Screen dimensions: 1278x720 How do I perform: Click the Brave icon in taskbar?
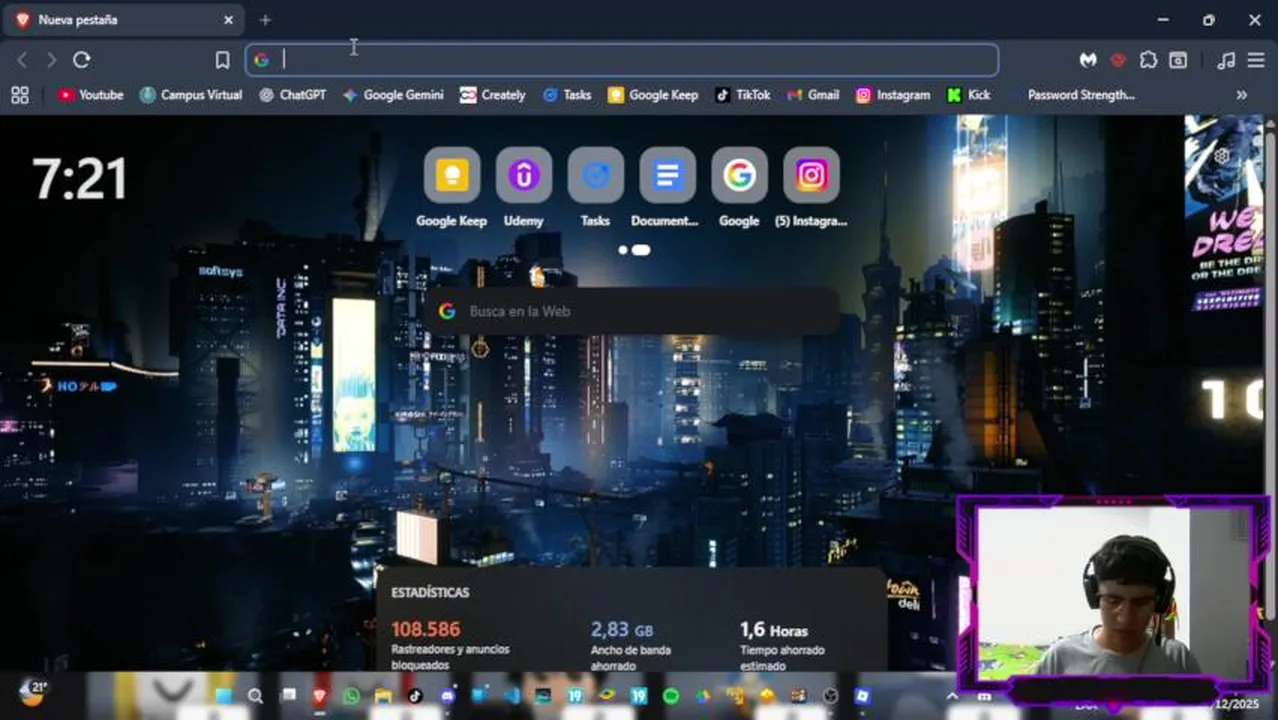319,696
